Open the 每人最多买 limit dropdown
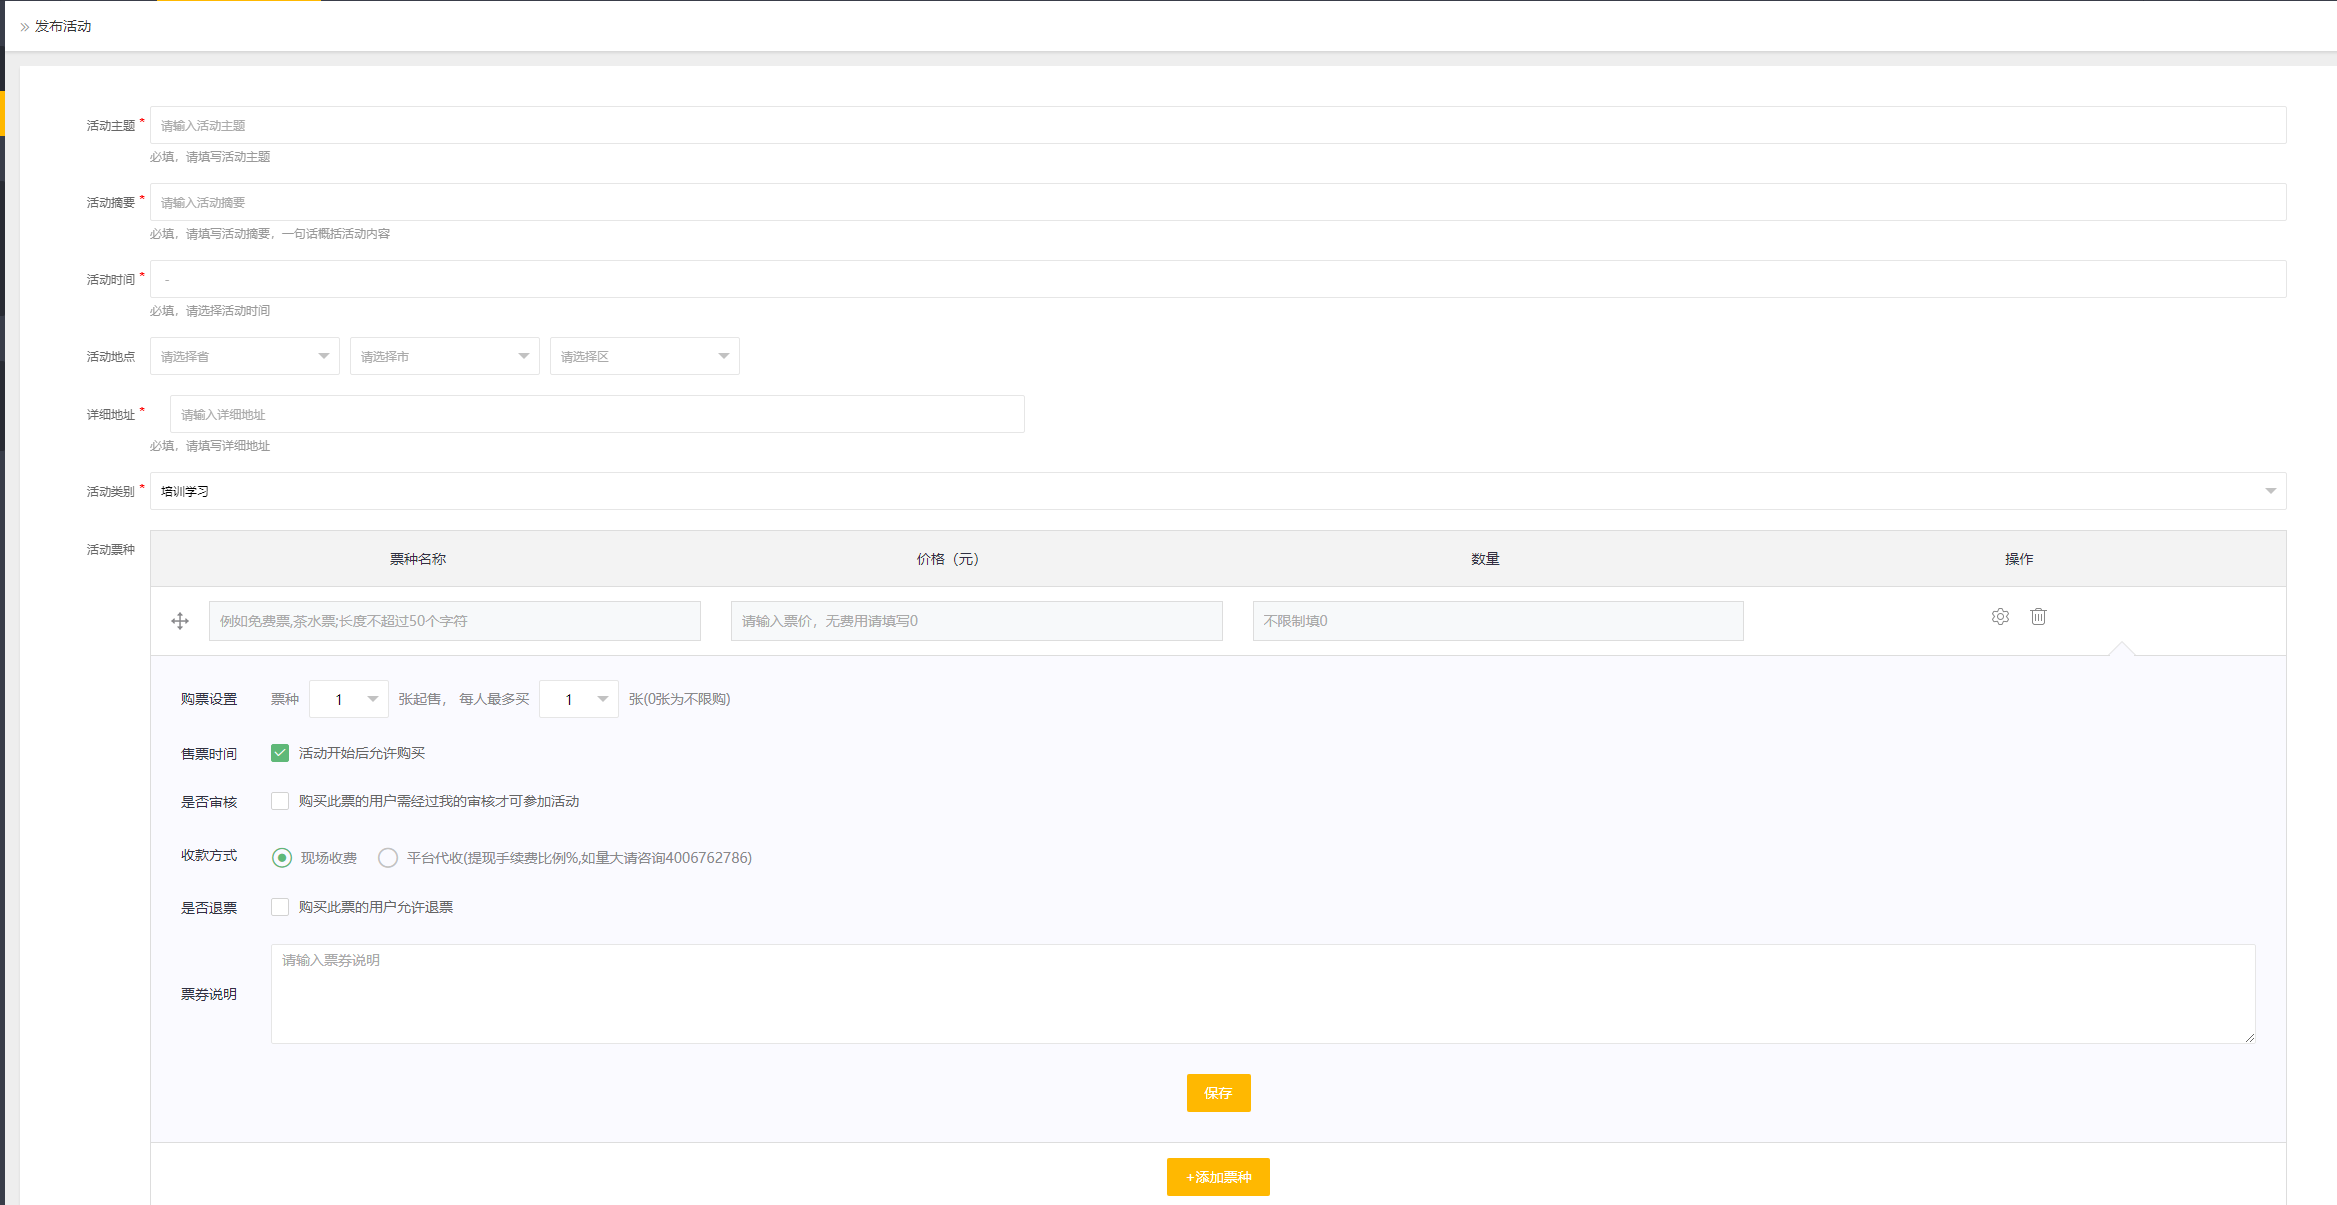Image resolution: width=2337 pixels, height=1205 pixels. coord(579,699)
